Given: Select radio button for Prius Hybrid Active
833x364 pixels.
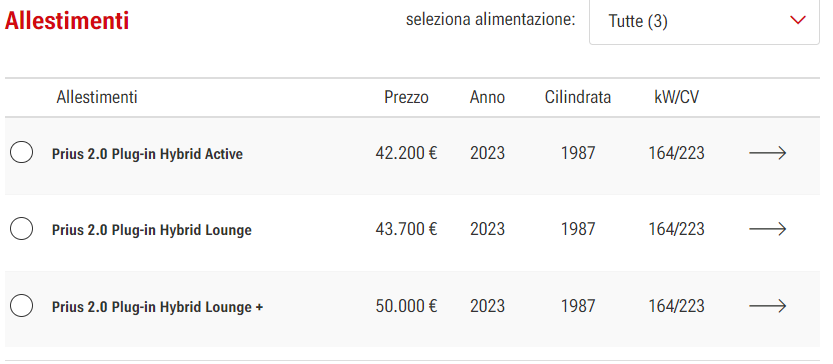Looking at the screenshot, I should point(21,153).
